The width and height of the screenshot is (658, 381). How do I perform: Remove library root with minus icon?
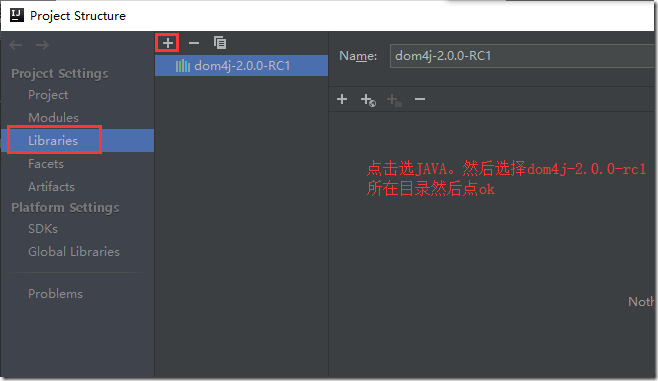(x=420, y=99)
